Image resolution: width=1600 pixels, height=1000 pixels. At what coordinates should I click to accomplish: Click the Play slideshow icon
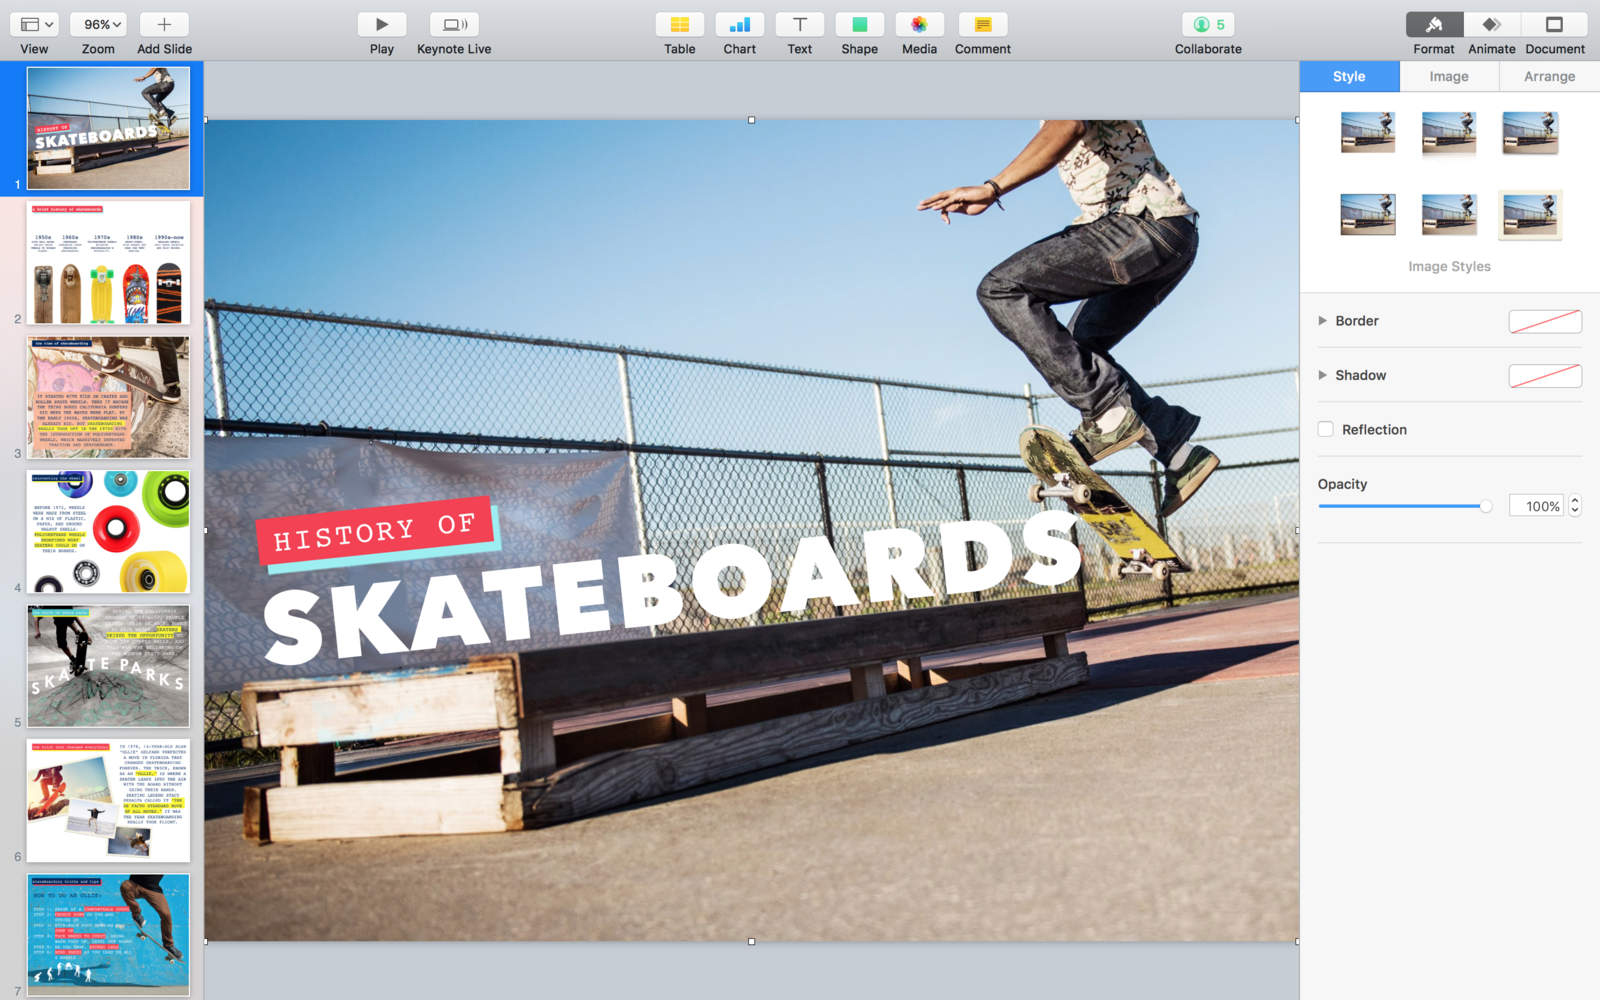[x=381, y=25]
